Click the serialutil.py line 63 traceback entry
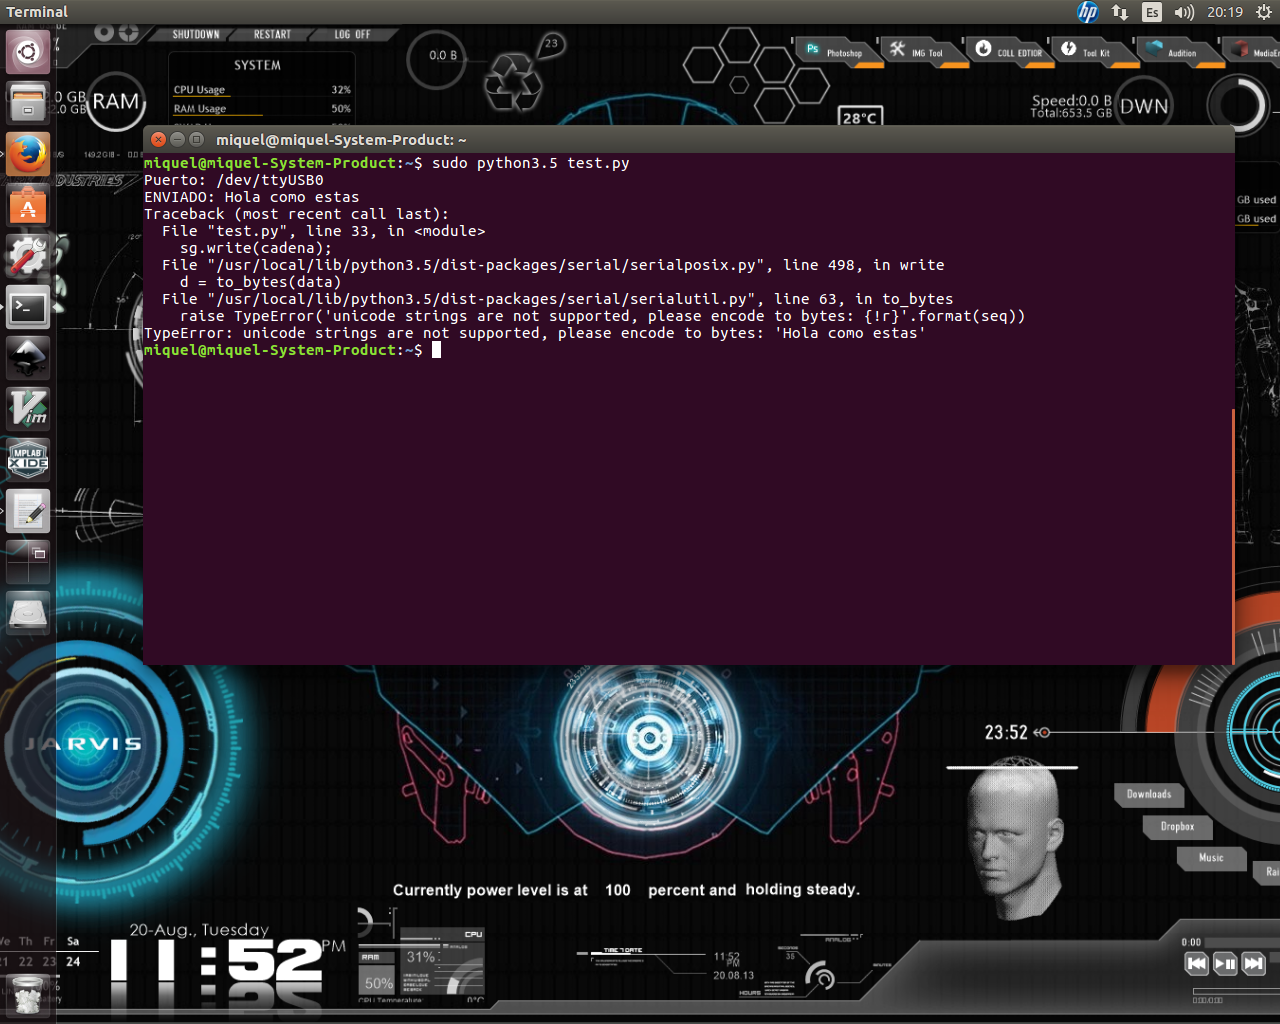 click(558, 299)
